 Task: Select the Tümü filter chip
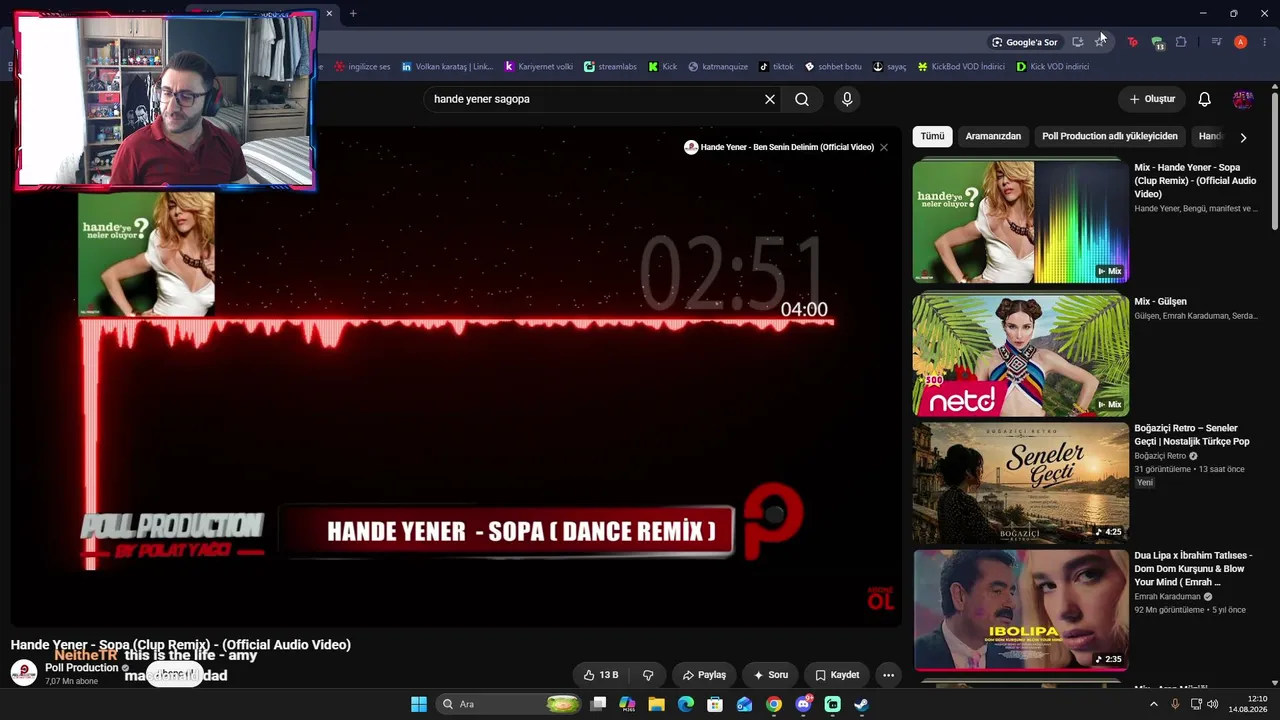click(x=932, y=136)
